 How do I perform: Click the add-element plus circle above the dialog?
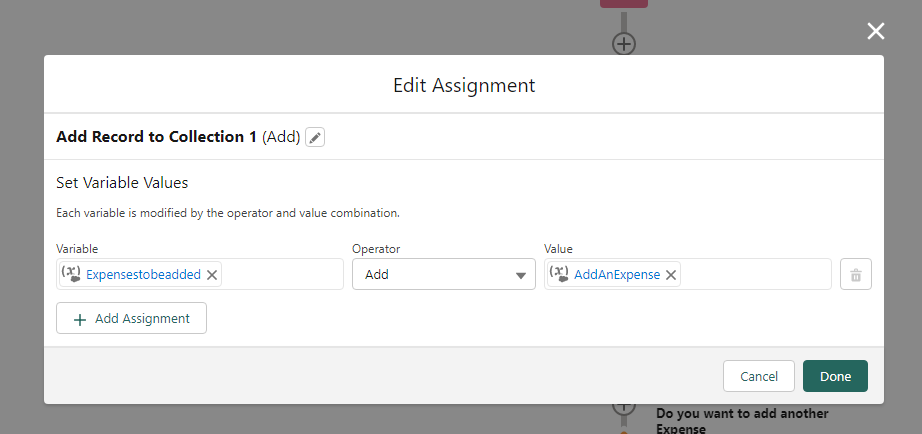point(624,44)
